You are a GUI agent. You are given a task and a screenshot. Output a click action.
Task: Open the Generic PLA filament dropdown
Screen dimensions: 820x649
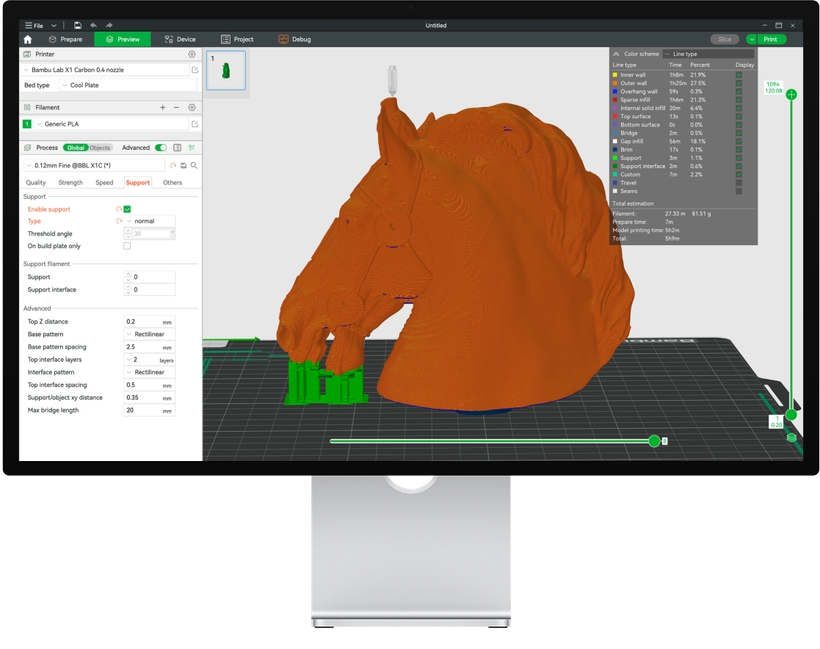(112, 124)
